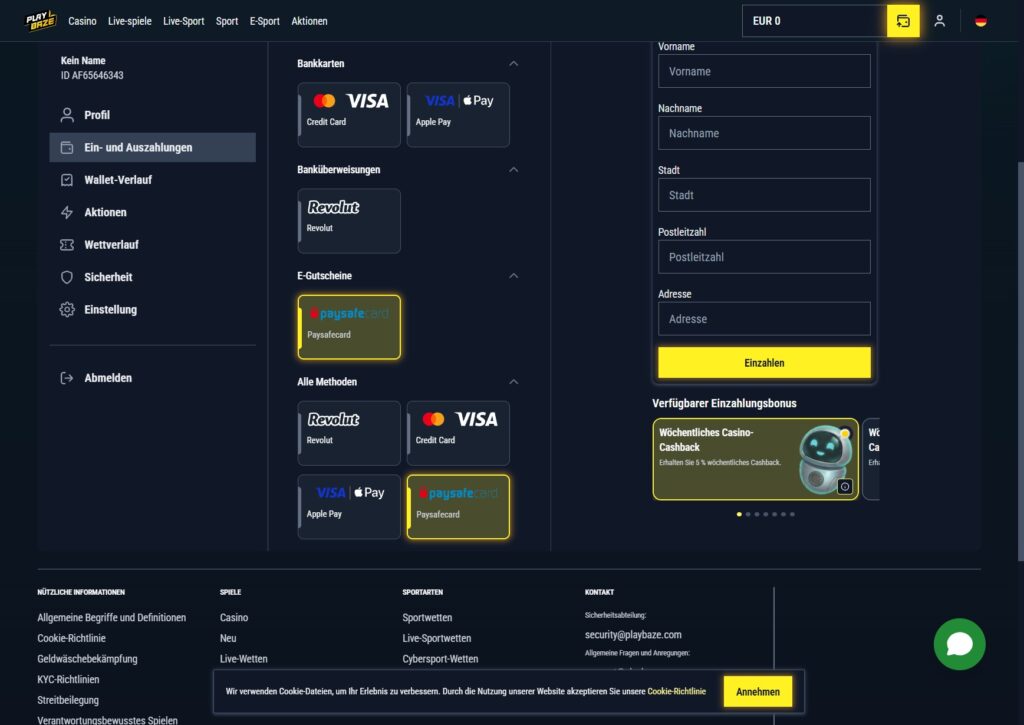1024x725 pixels.
Task: Open Ein- und Auszahlungen in sidebar
Action: [x=153, y=148]
